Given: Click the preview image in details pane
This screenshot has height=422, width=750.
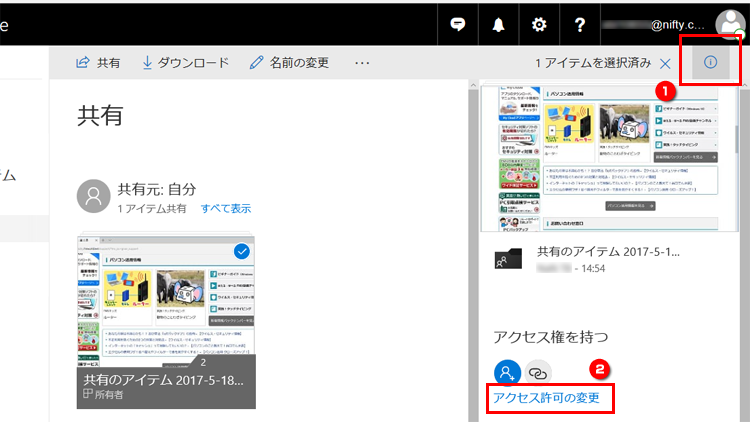Looking at the screenshot, I should click(609, 159).
